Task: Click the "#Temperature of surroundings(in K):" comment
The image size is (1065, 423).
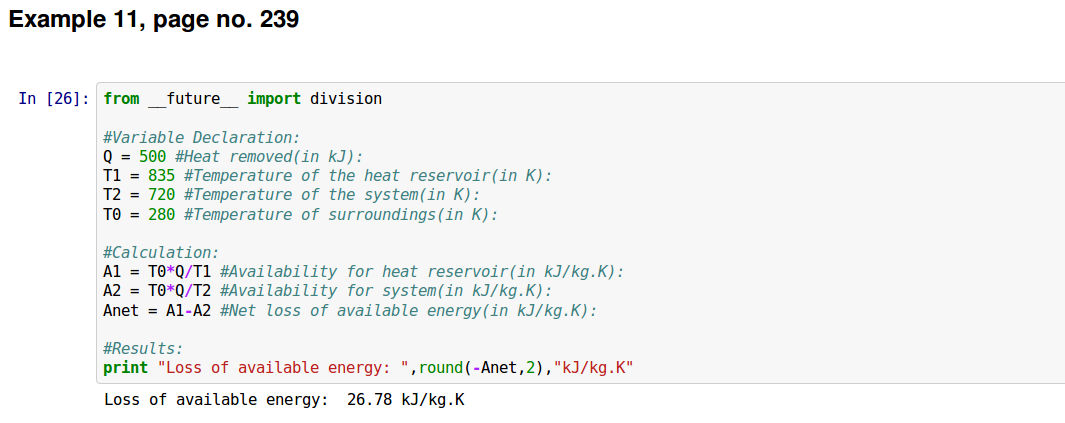Action: tap(340, 214)
